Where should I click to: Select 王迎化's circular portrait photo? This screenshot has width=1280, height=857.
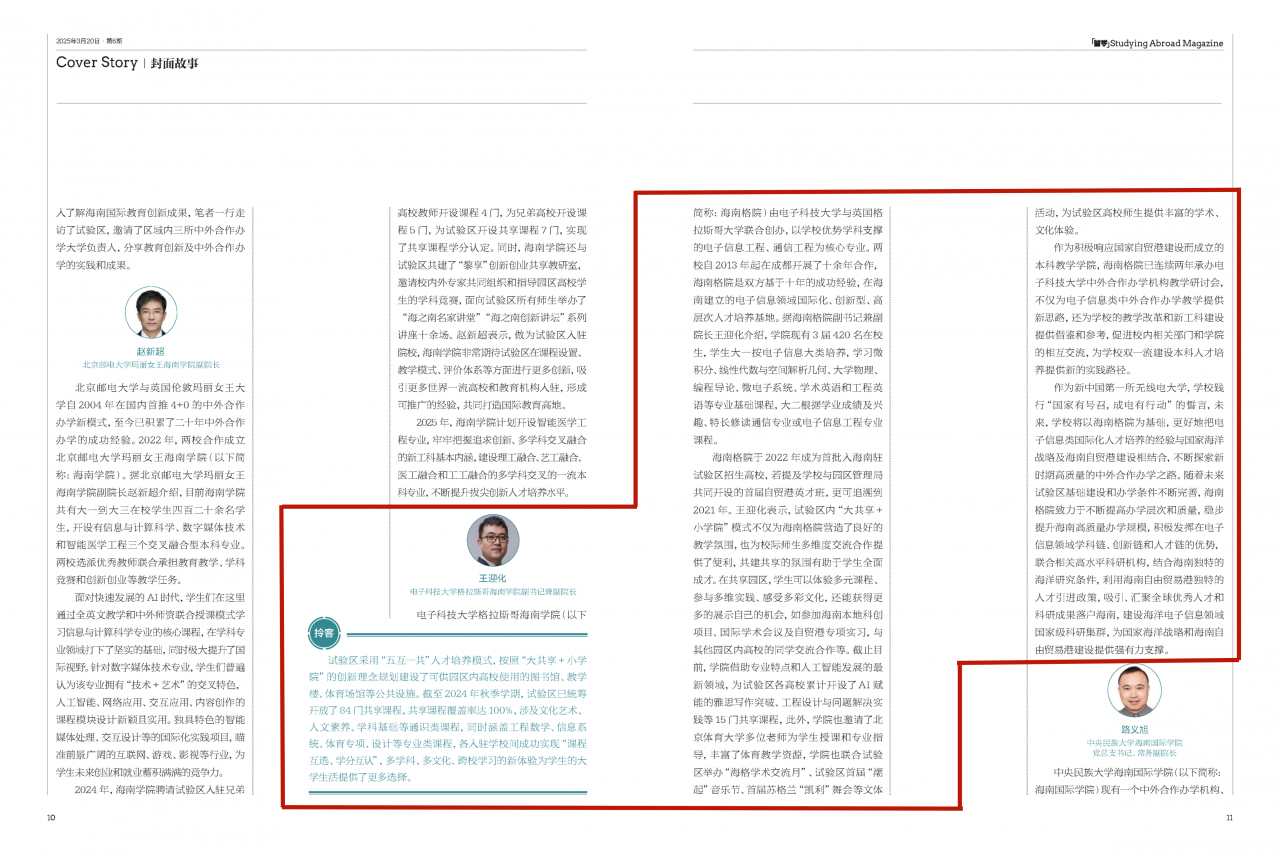click(x=494, y=539)
